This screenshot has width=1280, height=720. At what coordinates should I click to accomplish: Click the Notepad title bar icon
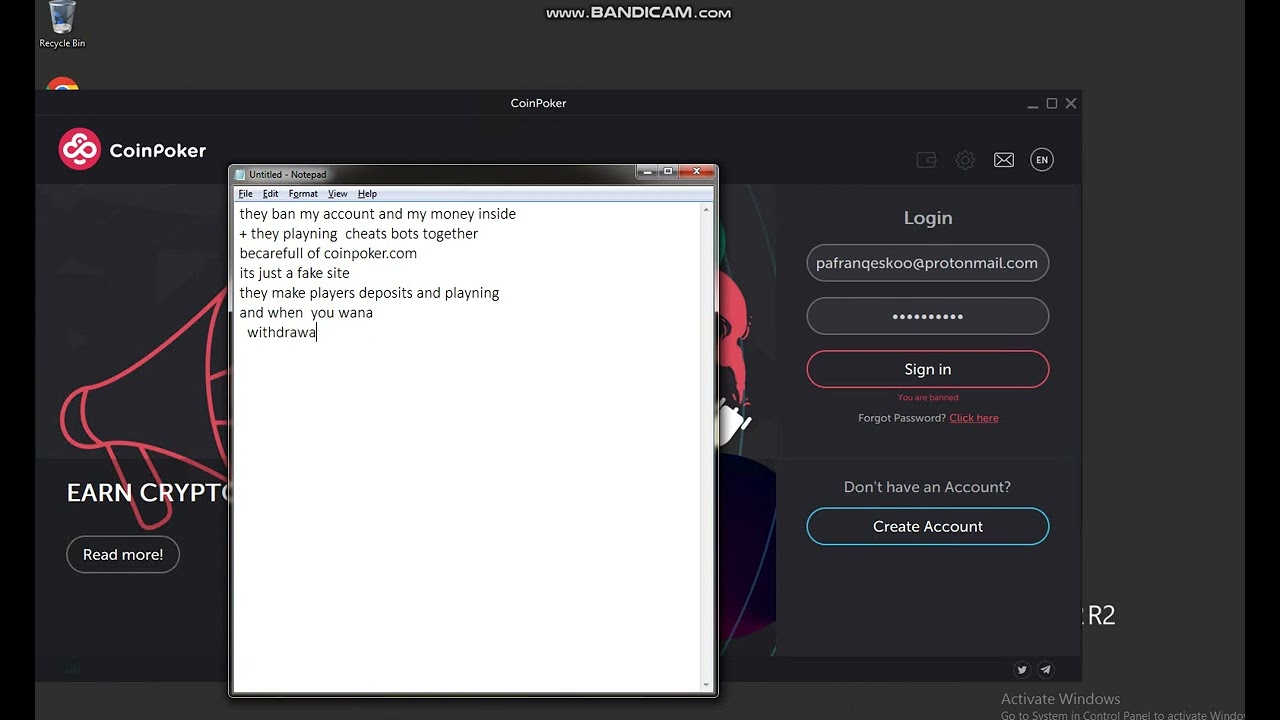tap(240, 174)
